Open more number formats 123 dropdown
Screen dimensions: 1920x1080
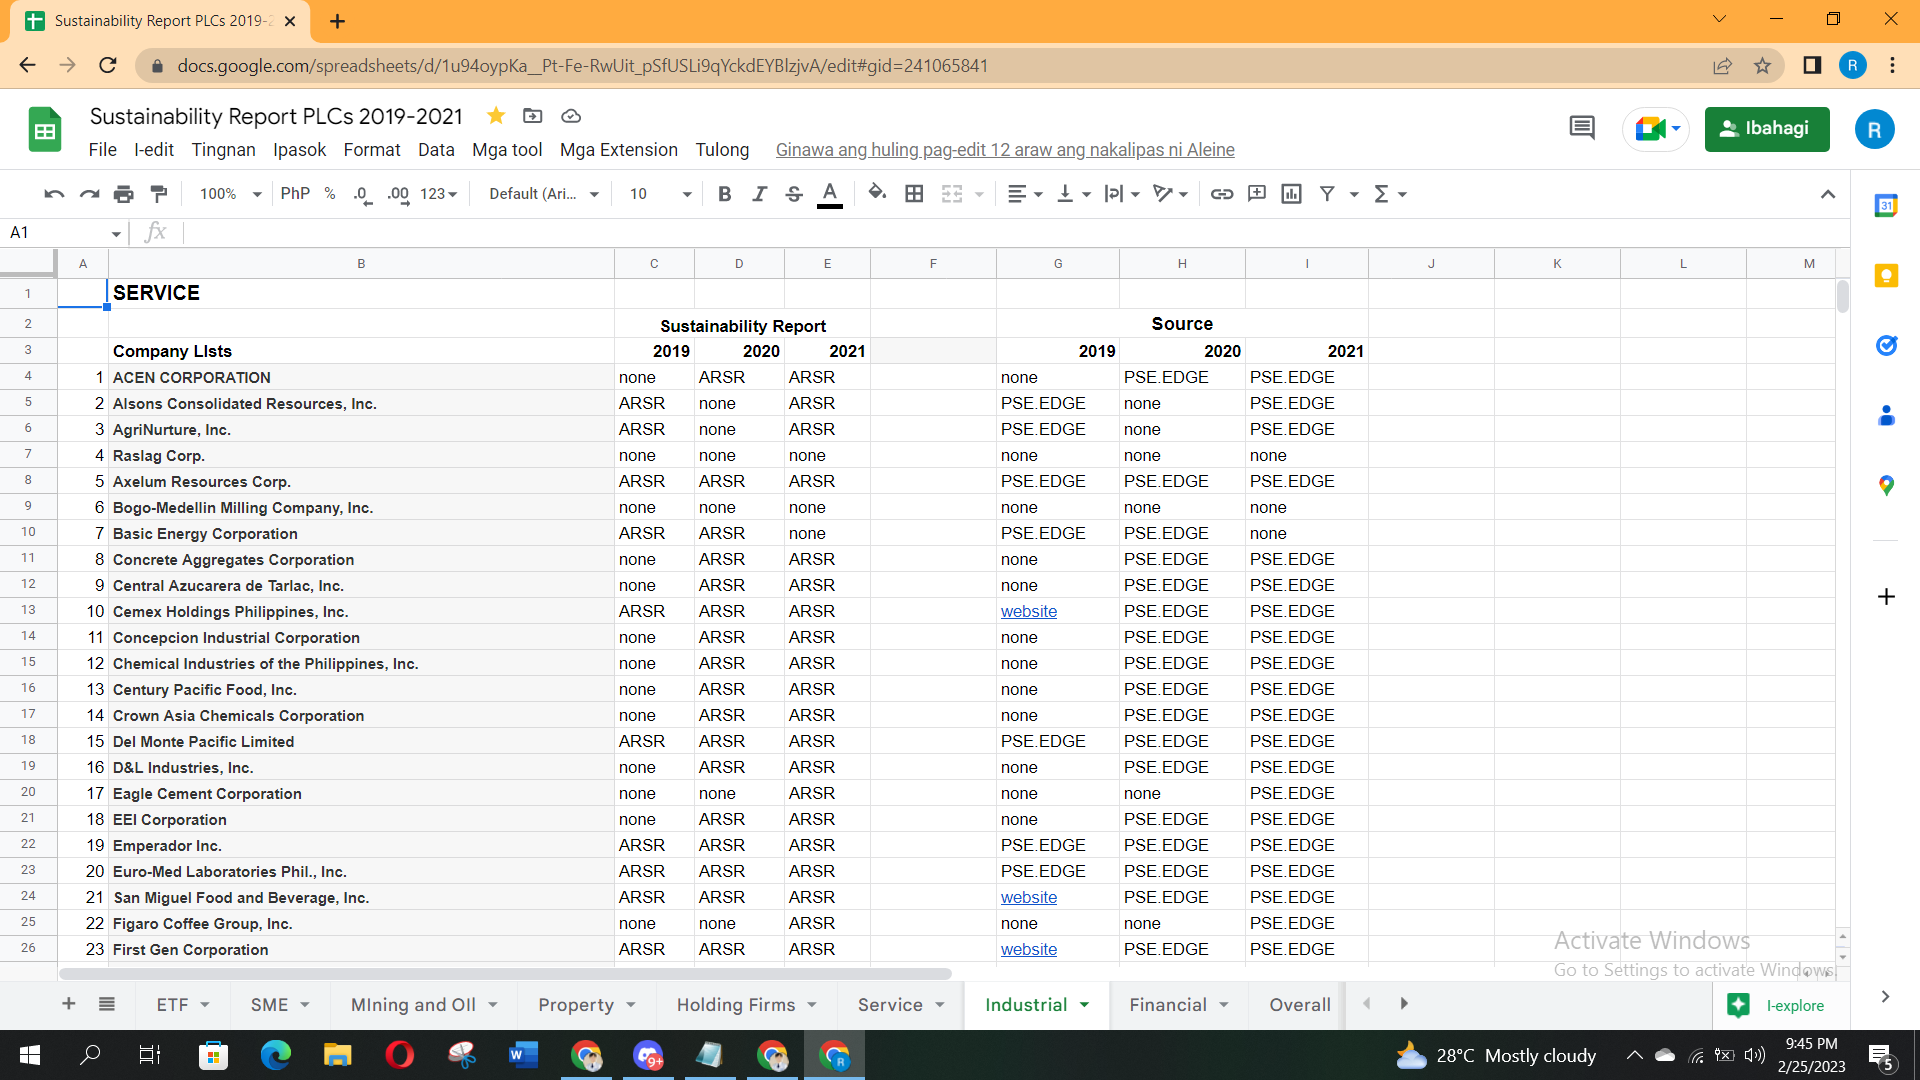coord(439,194)
